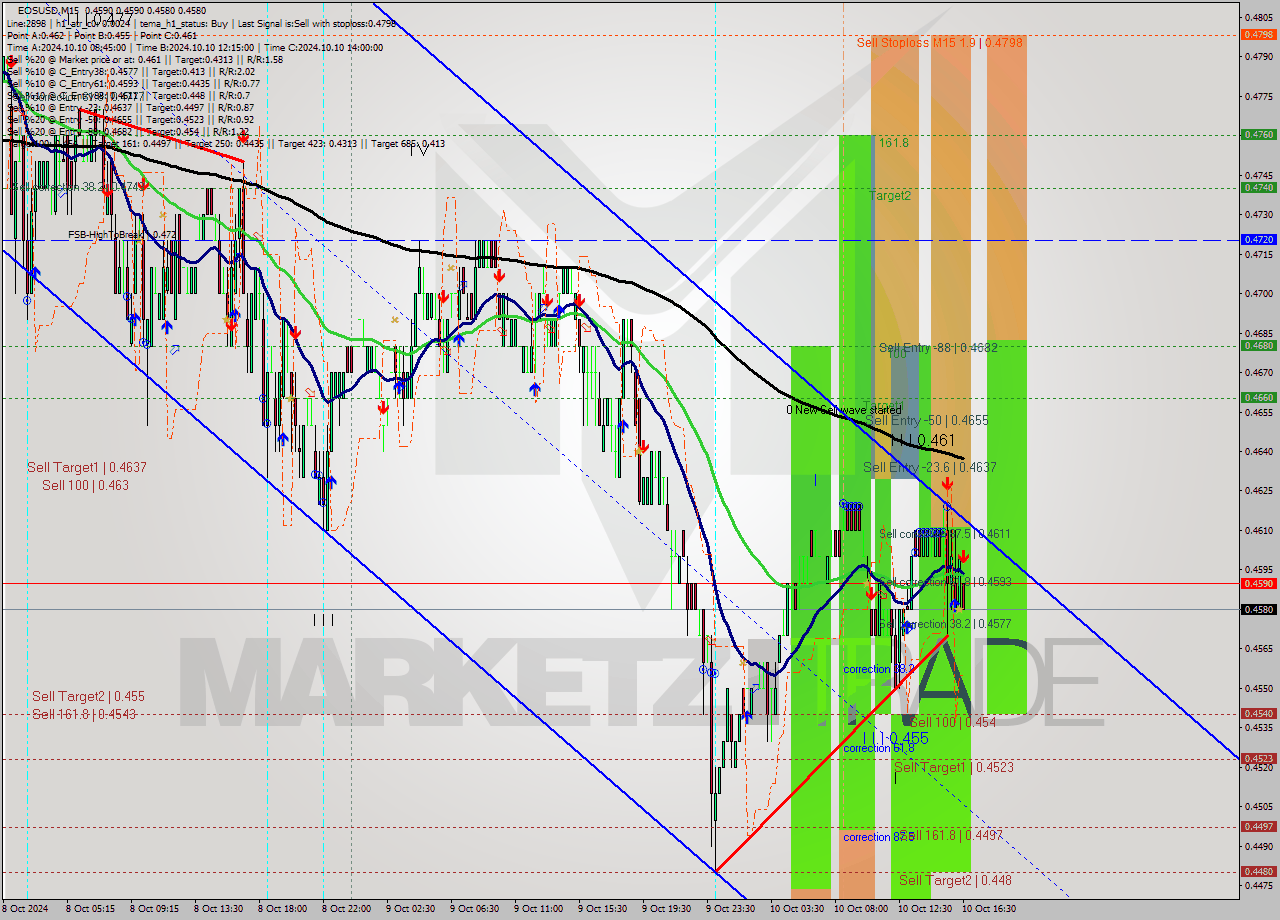
Task: Click the '9 Oct 23:30' time axis label
Action: tap(730, 909)
